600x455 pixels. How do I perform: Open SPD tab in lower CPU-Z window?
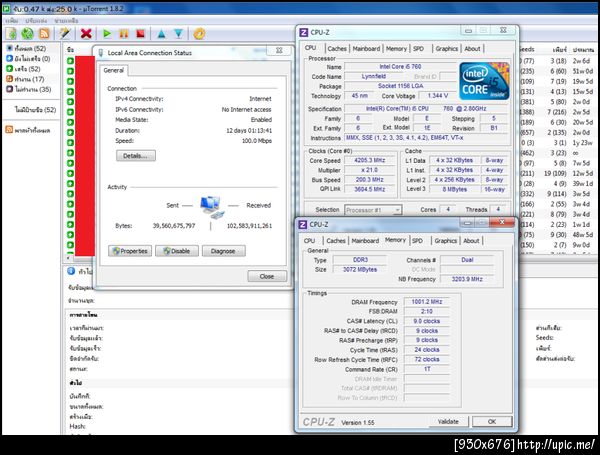[x=417, y=241]
